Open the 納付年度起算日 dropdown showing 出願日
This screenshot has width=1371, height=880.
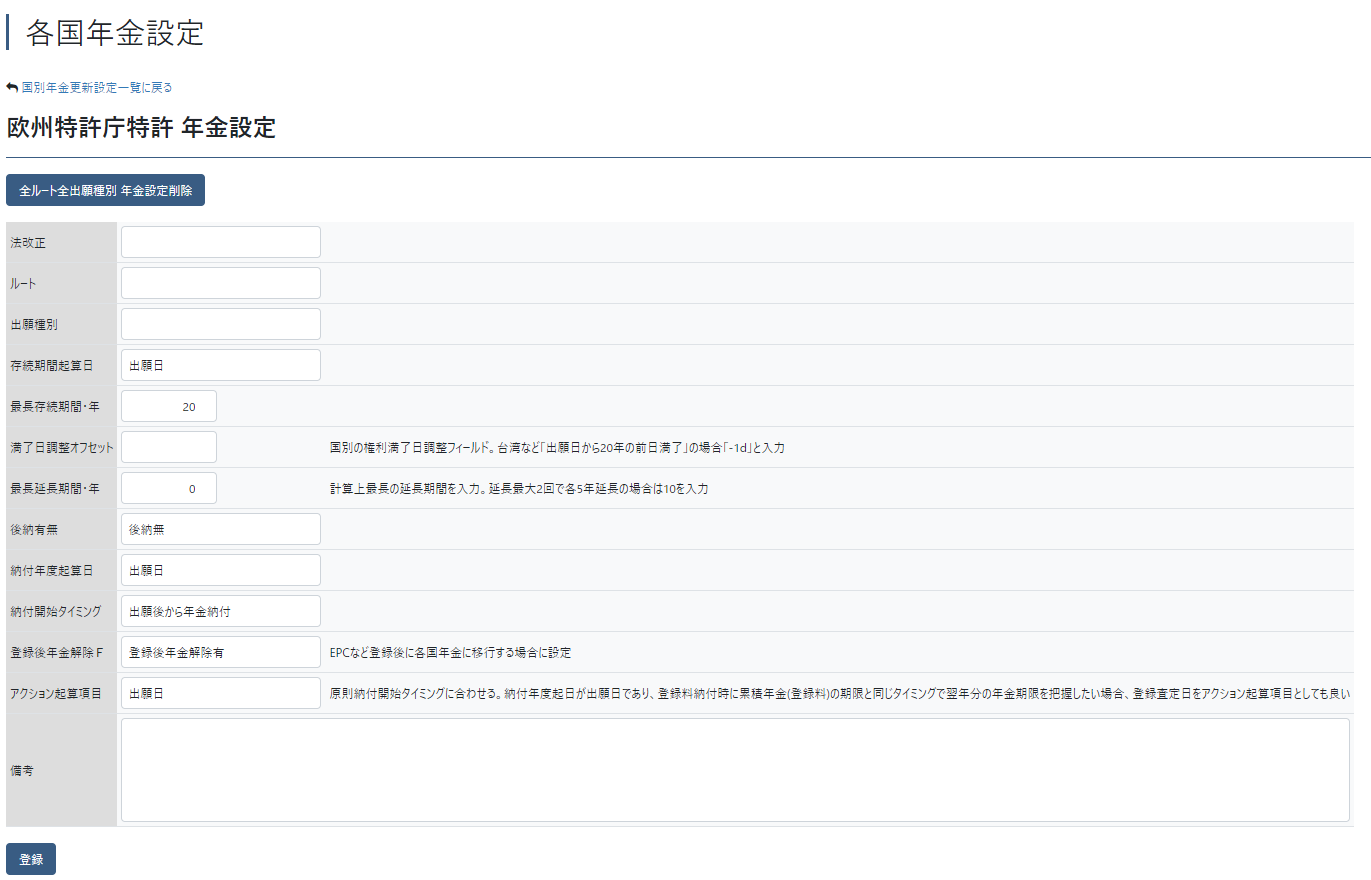[x=221, y=570]
